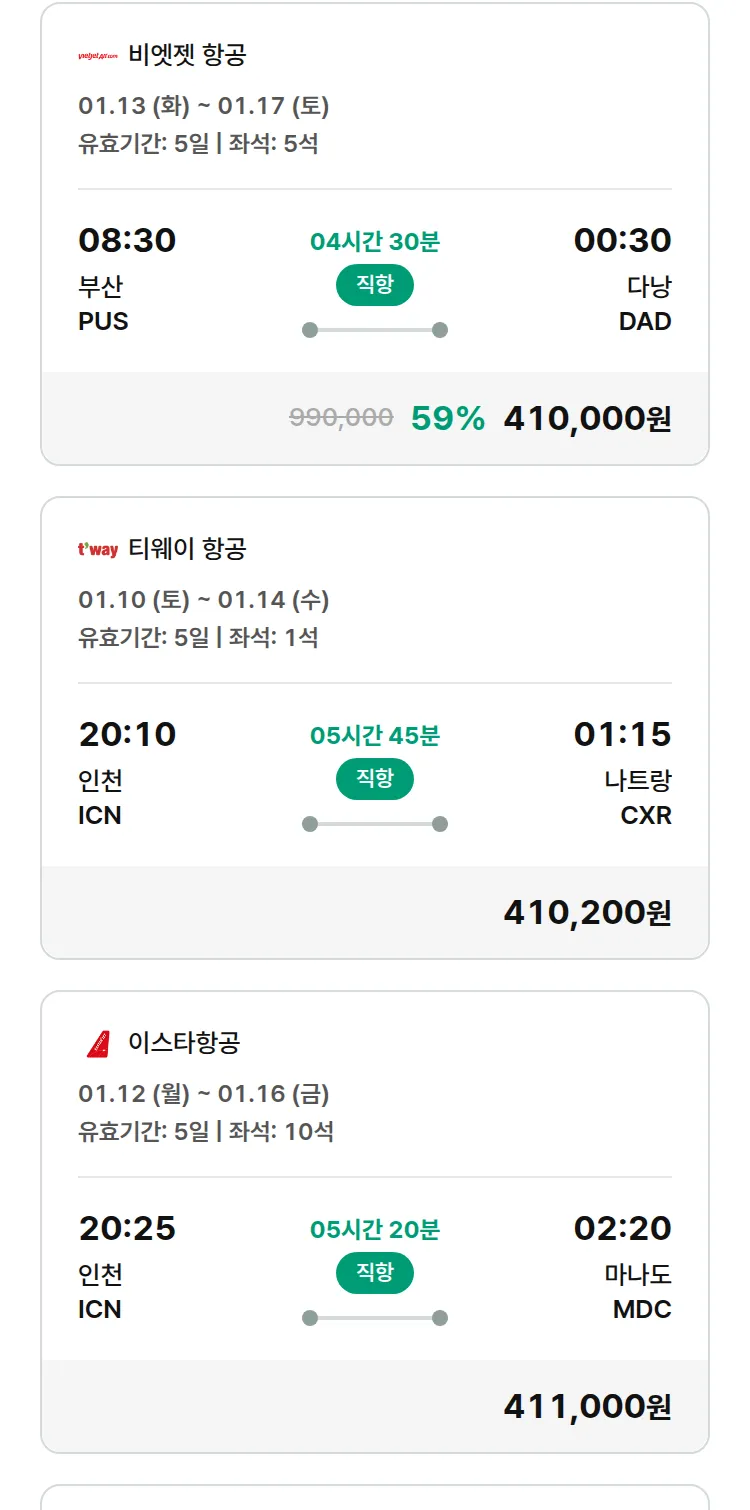Click the 나트랑 CXR destination

click(638, 797)
